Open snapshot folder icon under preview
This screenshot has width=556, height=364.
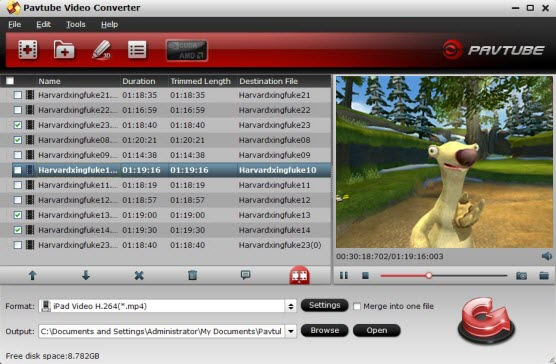pyautogui.click(x=544, y=275)
